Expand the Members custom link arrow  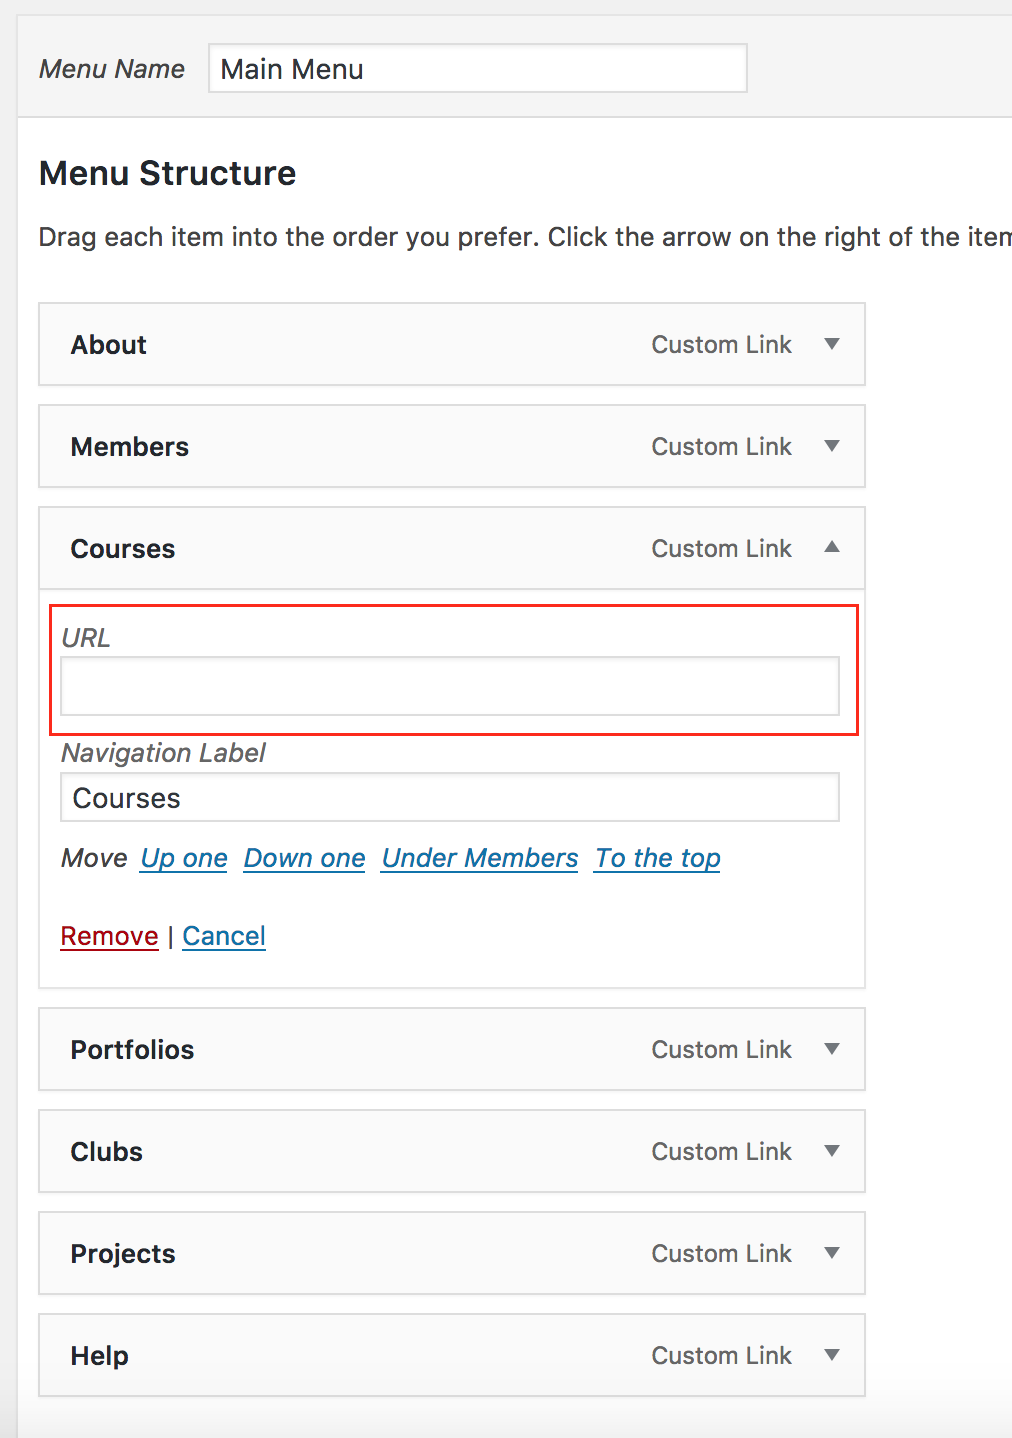(832, 446)
